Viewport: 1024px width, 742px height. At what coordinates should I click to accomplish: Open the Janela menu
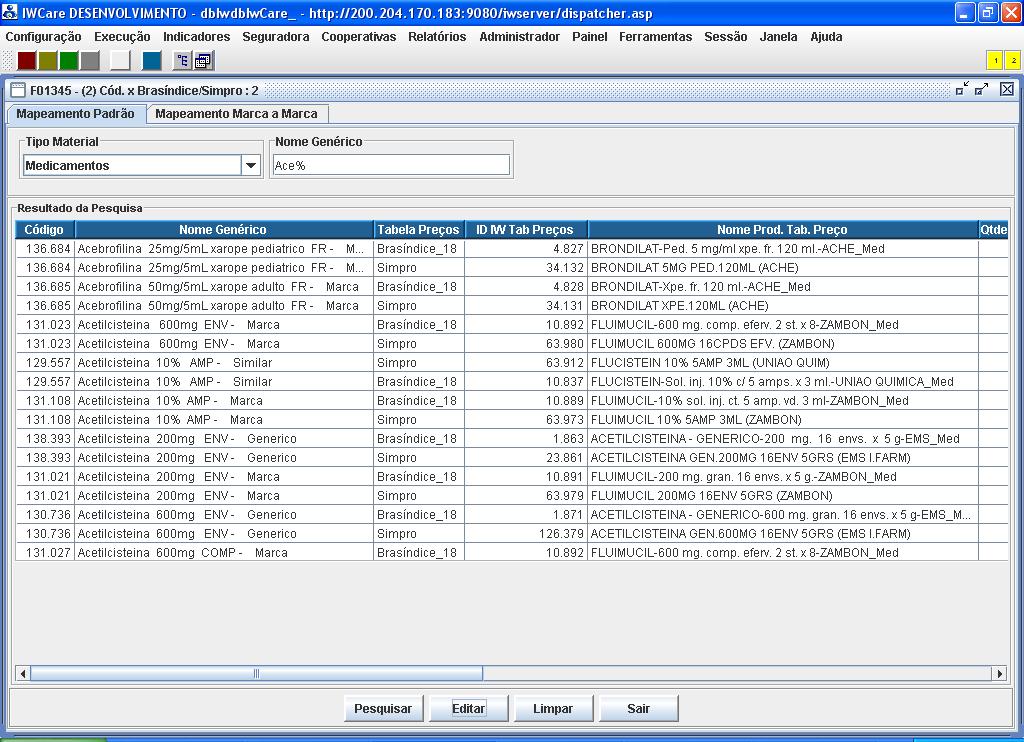778,37
